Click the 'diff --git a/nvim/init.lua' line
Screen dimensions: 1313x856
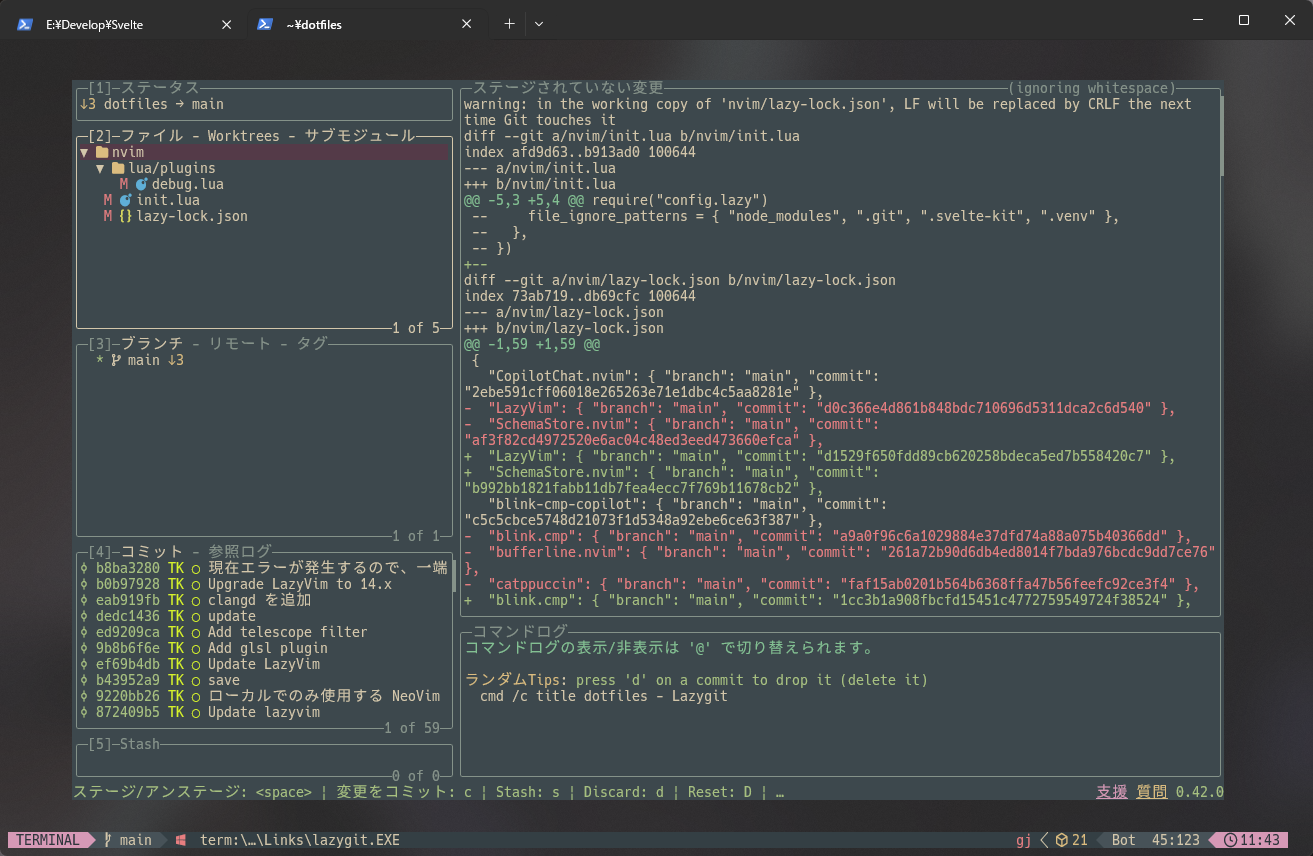point(632,136)
